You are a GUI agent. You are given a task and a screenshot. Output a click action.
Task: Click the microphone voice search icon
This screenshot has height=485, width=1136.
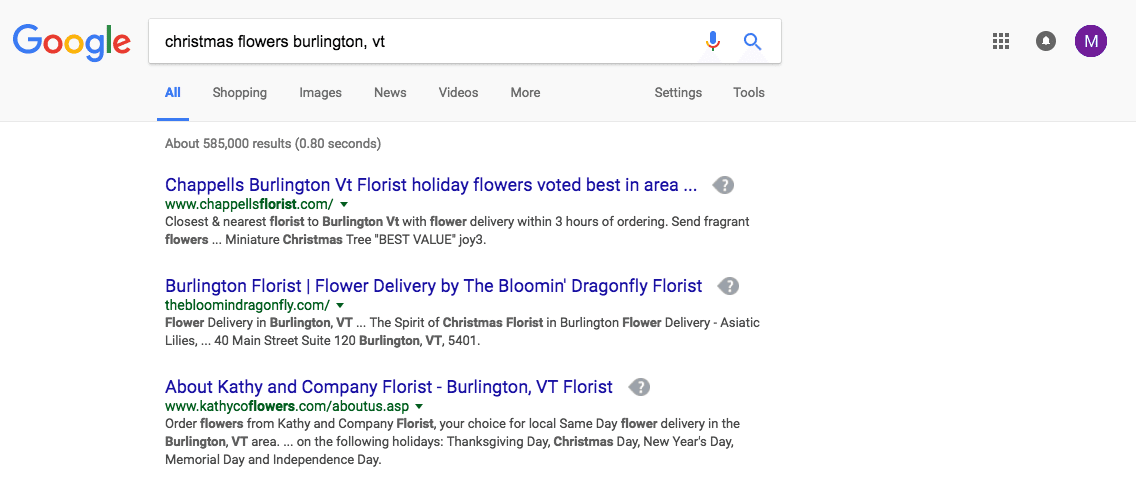[712, 41]
